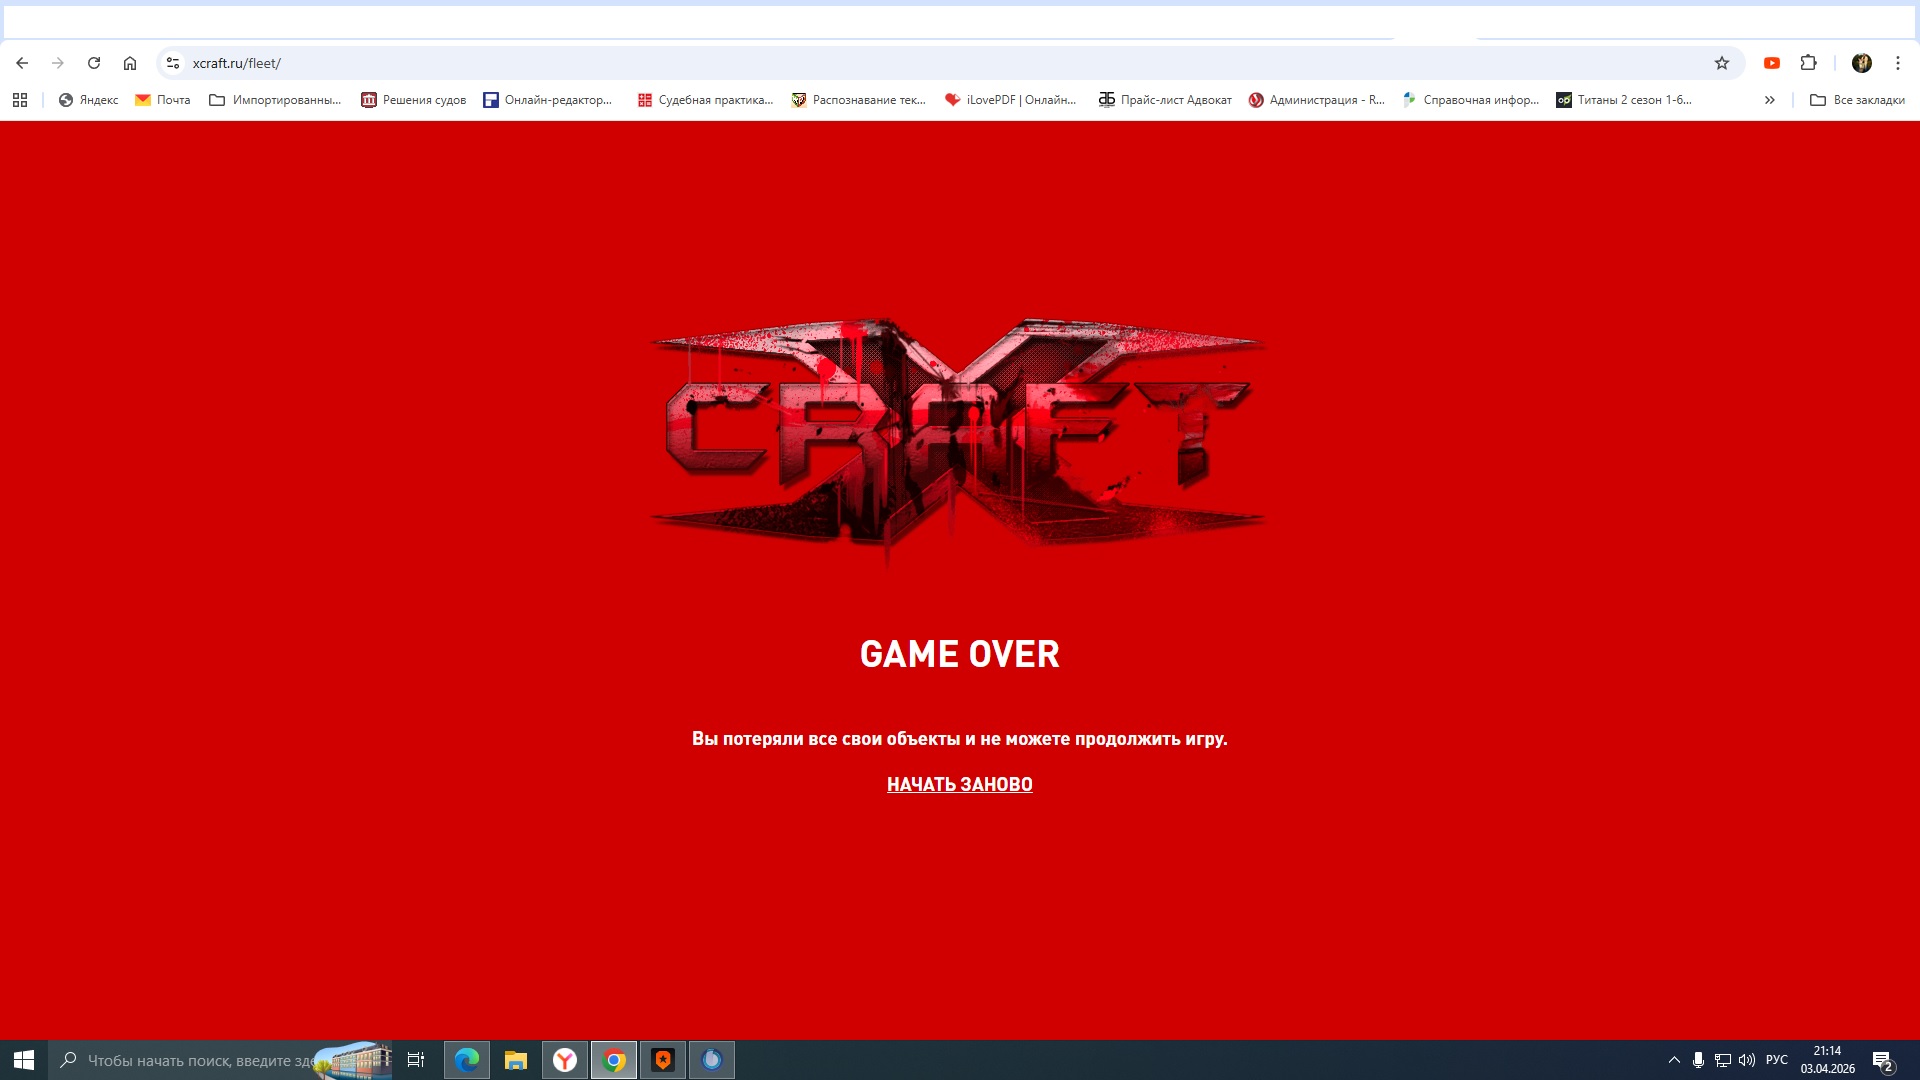The height and width of the screenshot is (1080, 1920).
Task: Click the НАЧАТЬ ЗАНОВО link
Action: pos(959,785)
